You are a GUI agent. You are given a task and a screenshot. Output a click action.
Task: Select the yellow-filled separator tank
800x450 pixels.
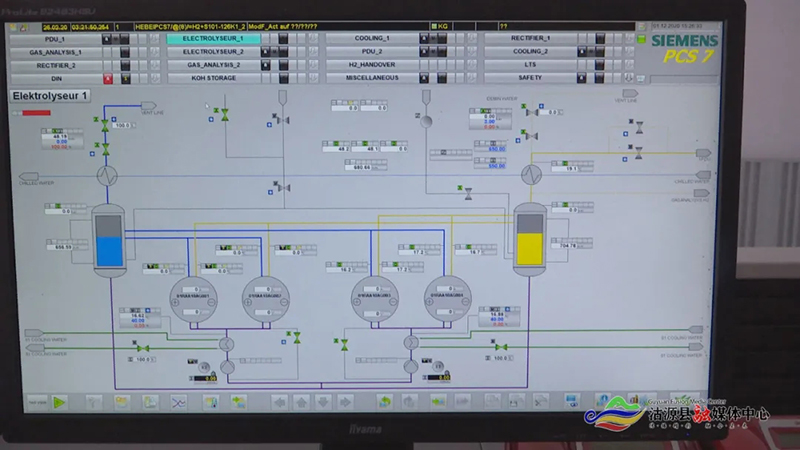529,241
